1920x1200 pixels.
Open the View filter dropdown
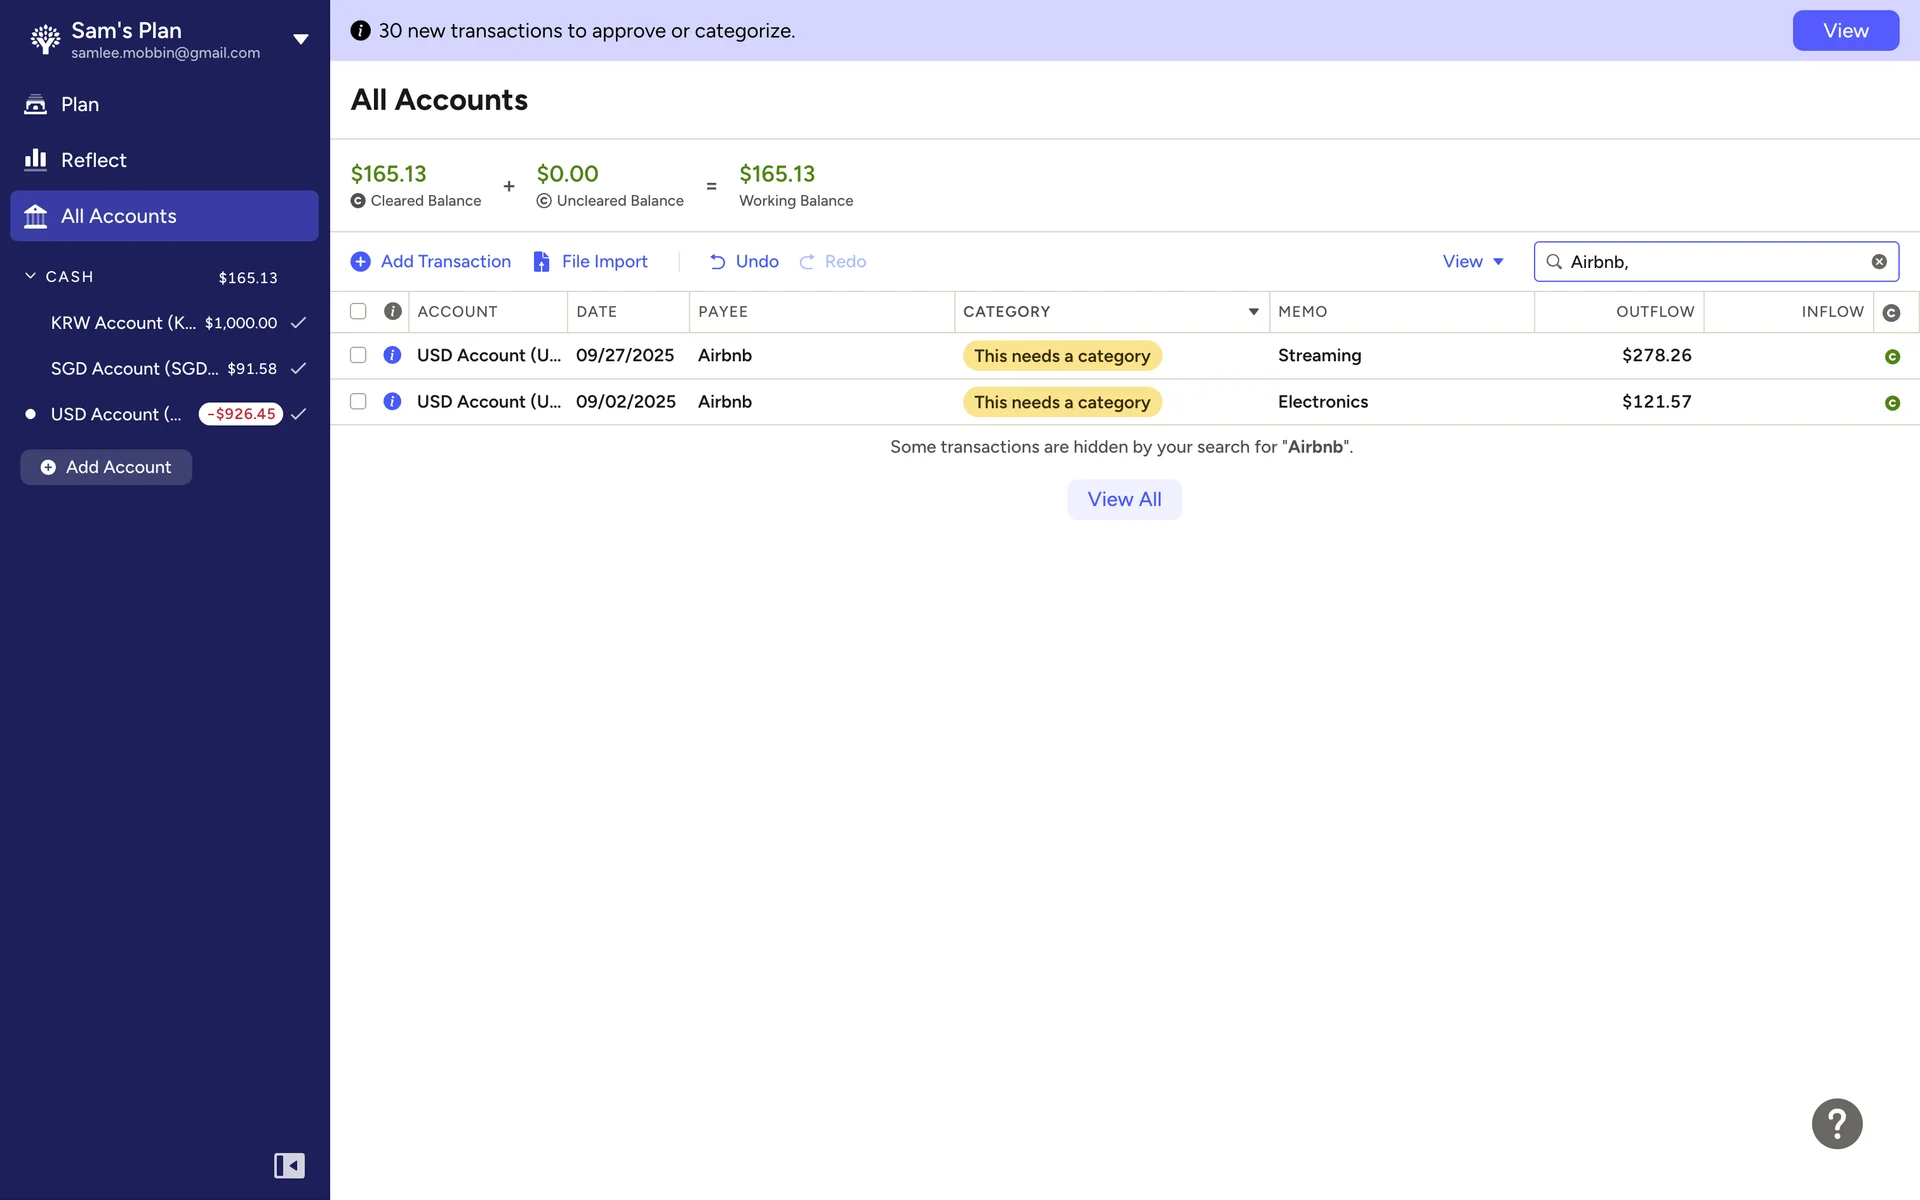click(1472, 261)
